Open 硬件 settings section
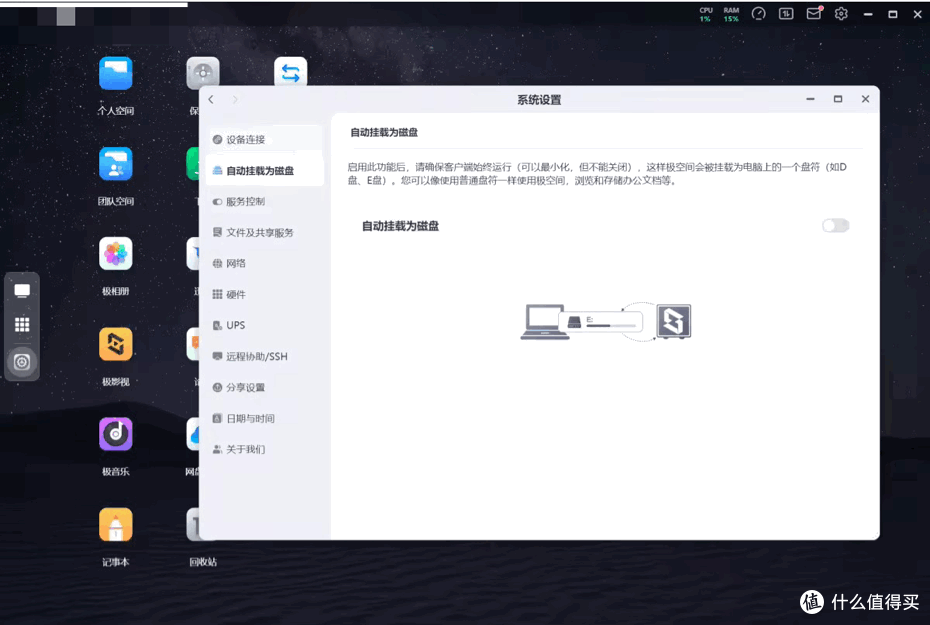Screen dimensions: 930x625 pos(265,294)
